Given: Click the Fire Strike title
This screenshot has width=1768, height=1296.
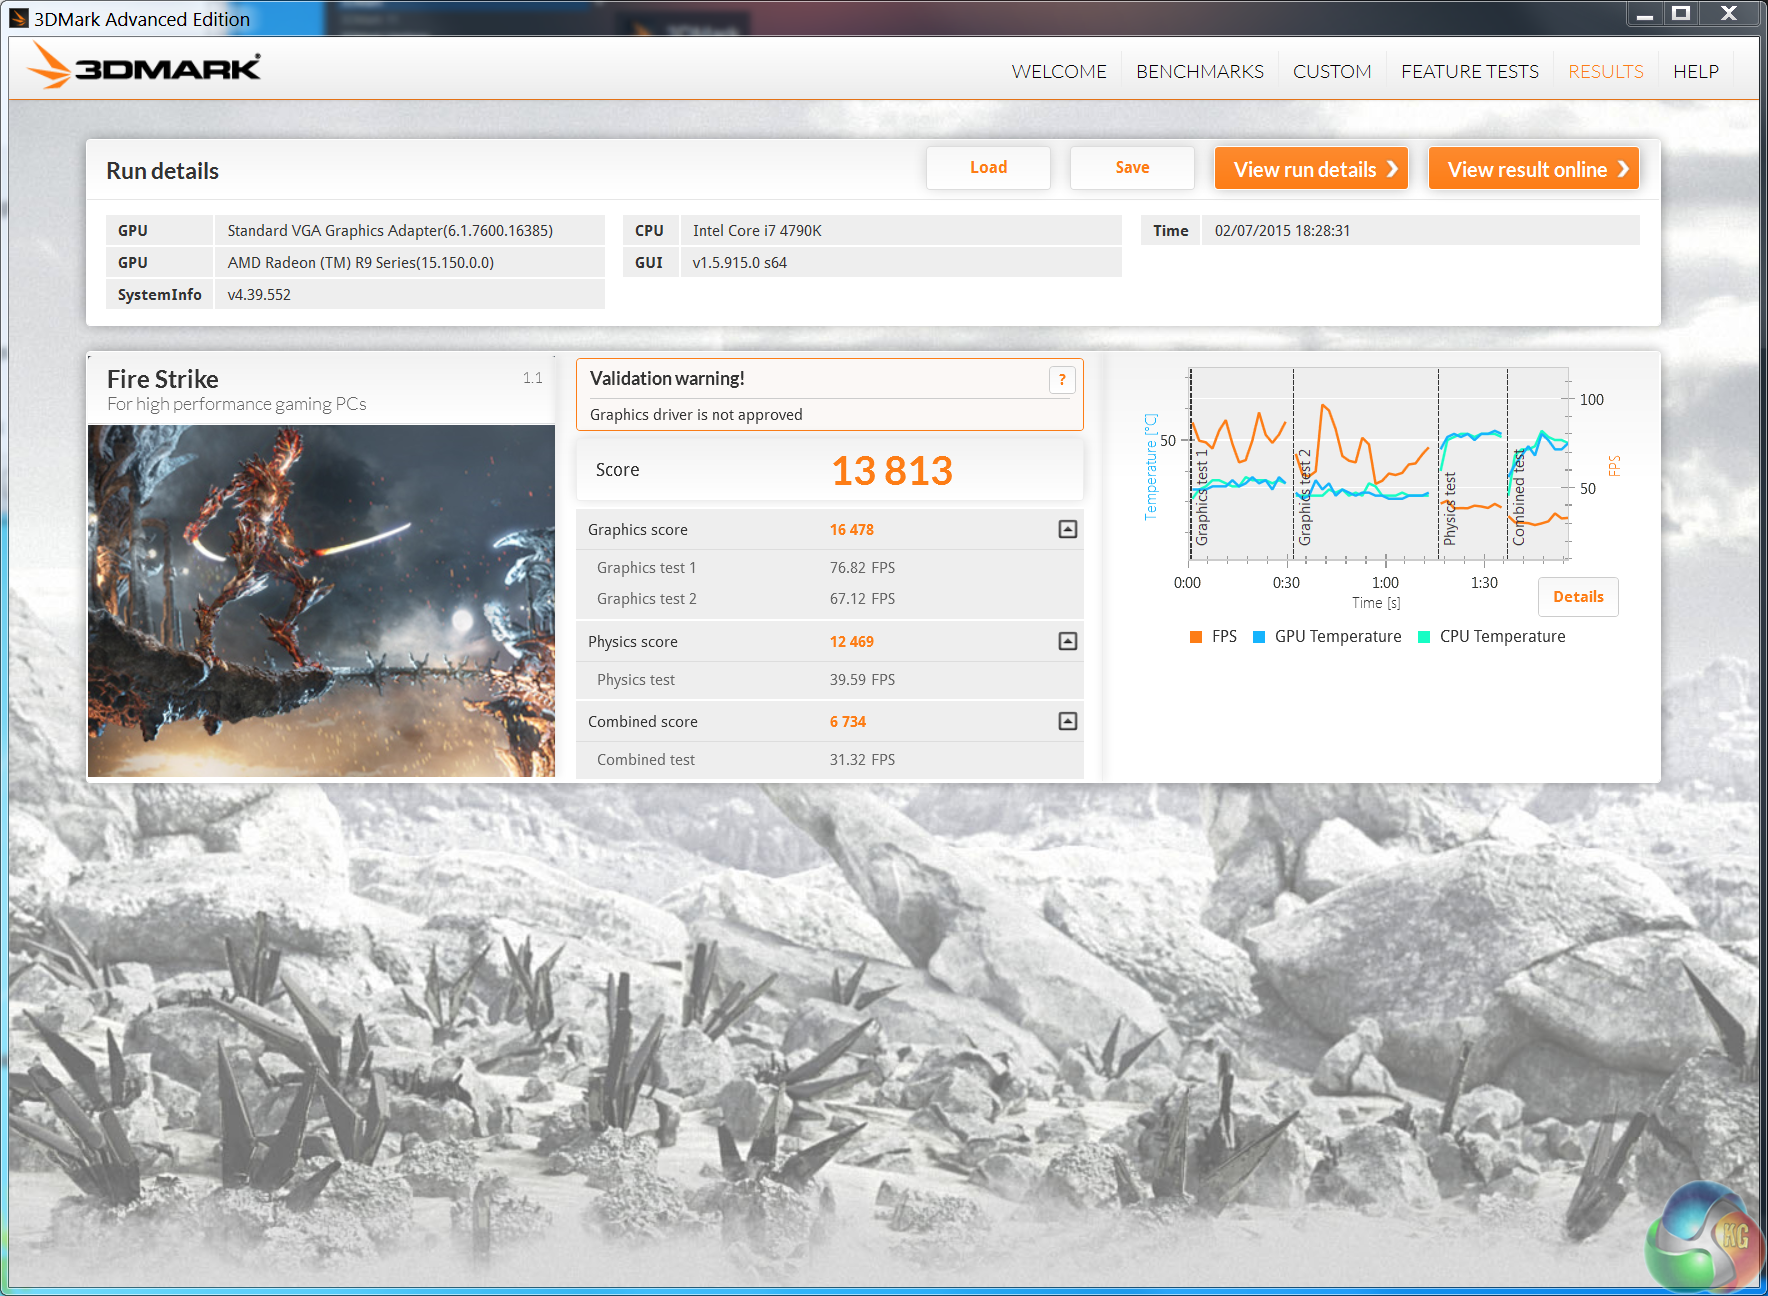Looking at the screenshot, I should [x=163, y=380].
